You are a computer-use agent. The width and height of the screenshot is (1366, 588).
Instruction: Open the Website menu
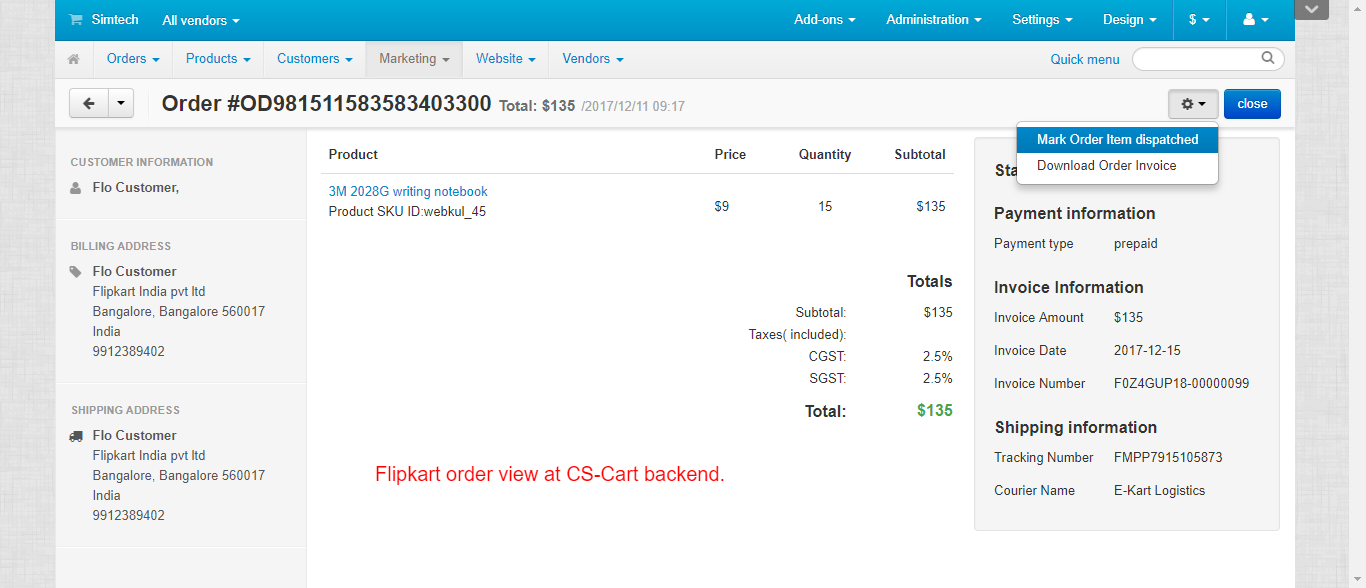coord(505,59)
